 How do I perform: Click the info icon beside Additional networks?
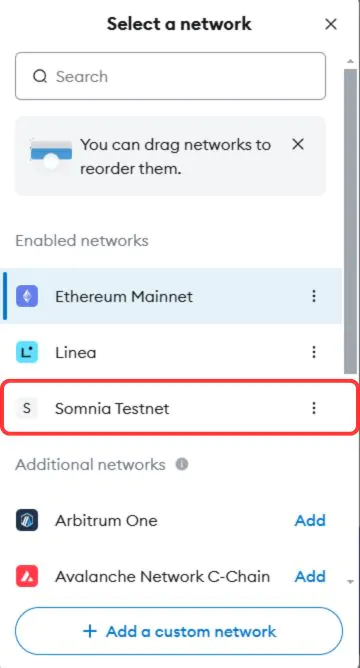pos(182,464)
